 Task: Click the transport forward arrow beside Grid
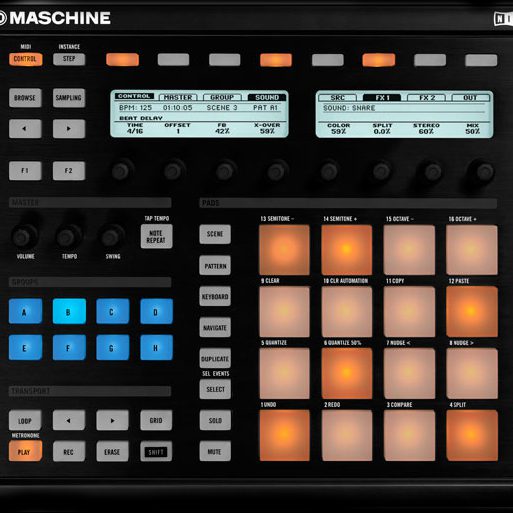[x=112, y=420]
